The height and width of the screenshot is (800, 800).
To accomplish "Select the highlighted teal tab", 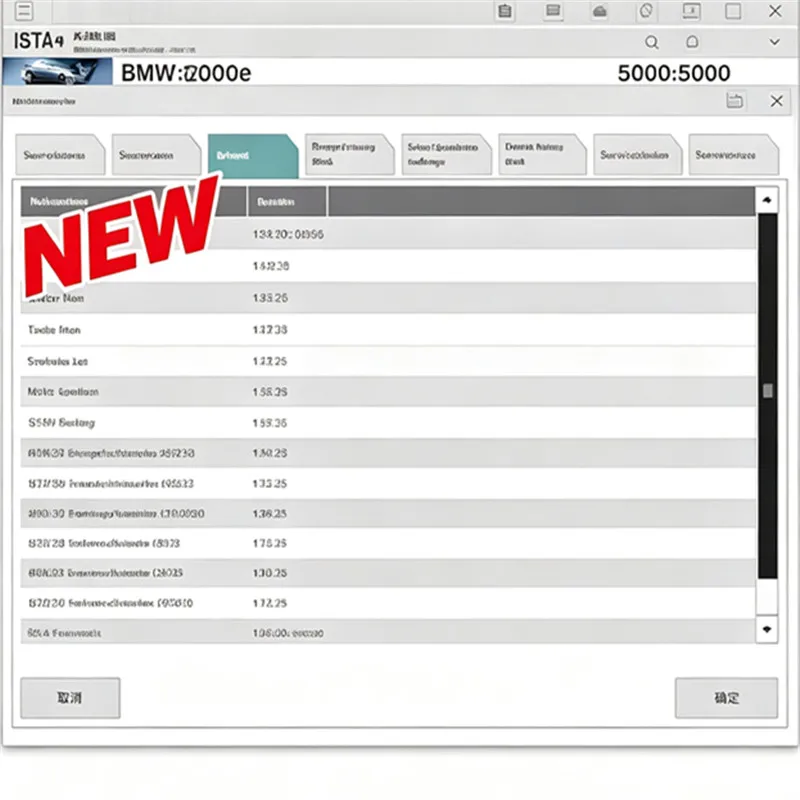I will click(x=253, y=156).
